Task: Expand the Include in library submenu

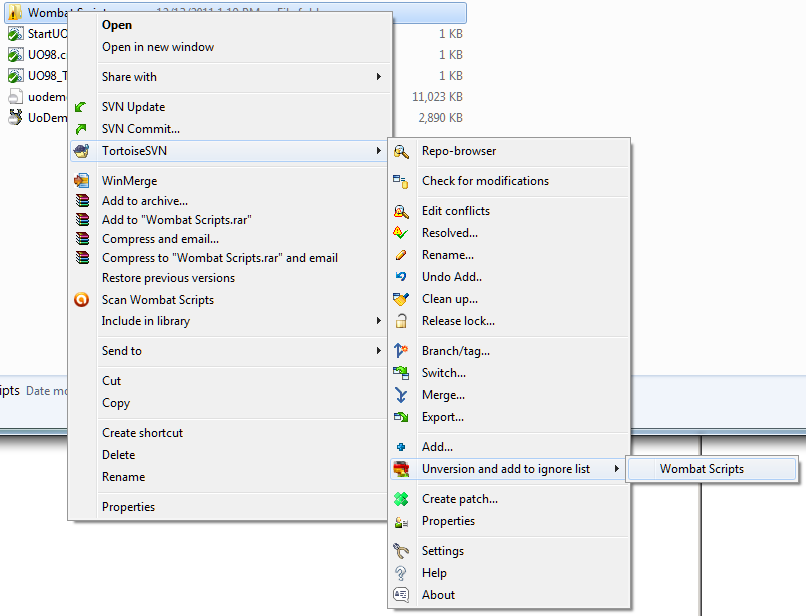Action: pyautogui.click(x=378, y=321)
